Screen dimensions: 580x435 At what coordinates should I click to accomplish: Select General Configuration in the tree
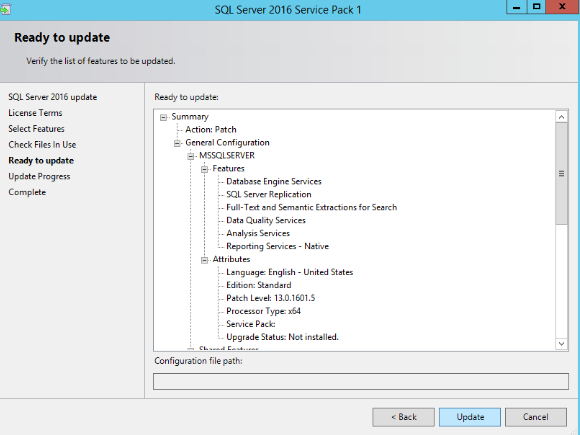[227, 142]
